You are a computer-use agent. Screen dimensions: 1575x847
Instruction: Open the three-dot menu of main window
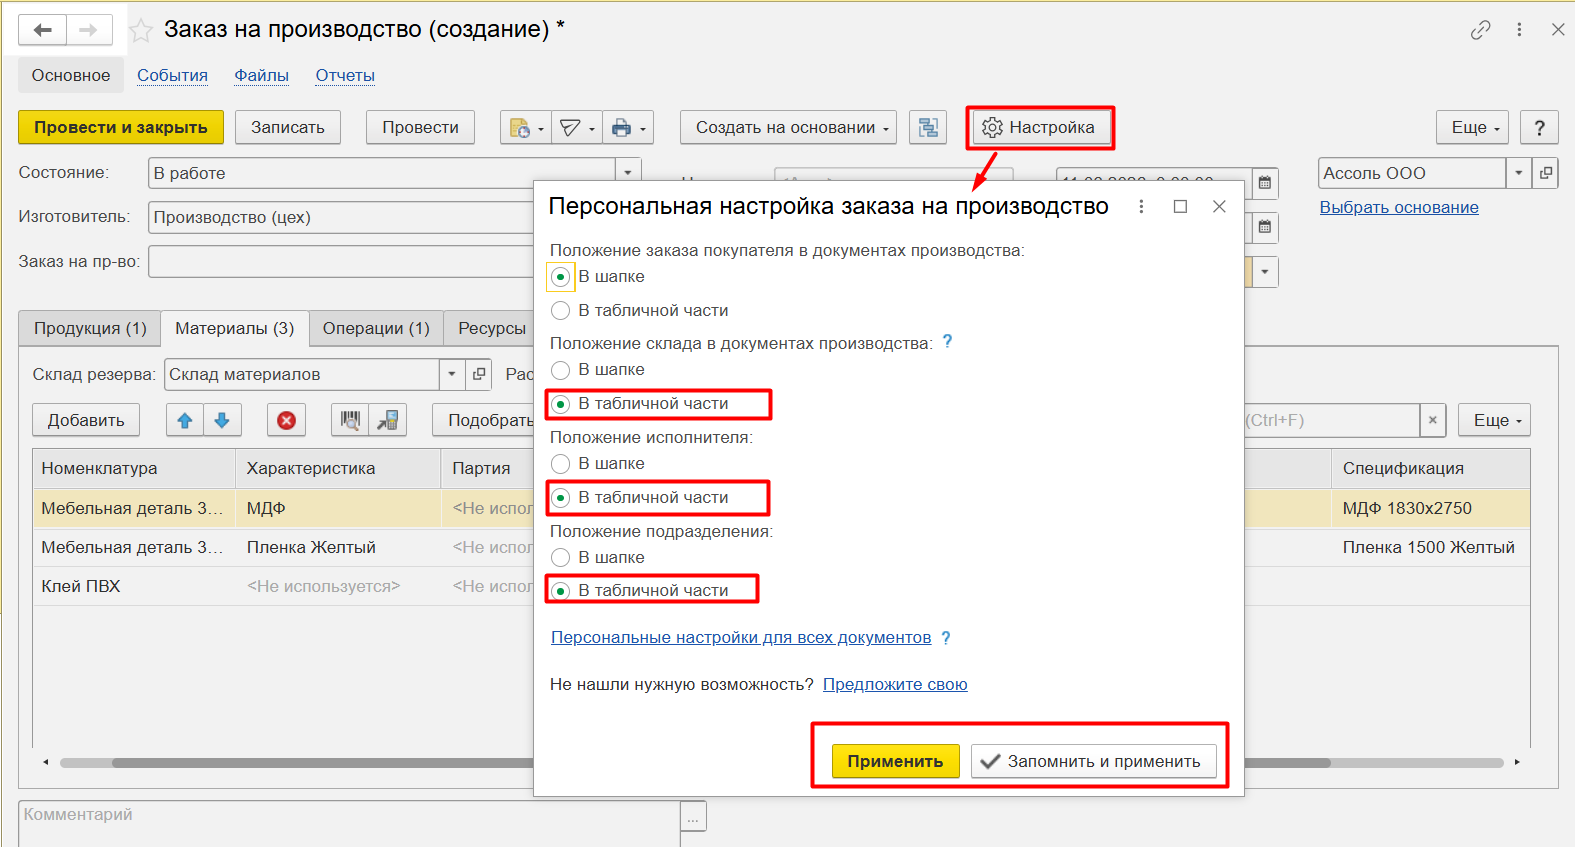coord(1519,30)
